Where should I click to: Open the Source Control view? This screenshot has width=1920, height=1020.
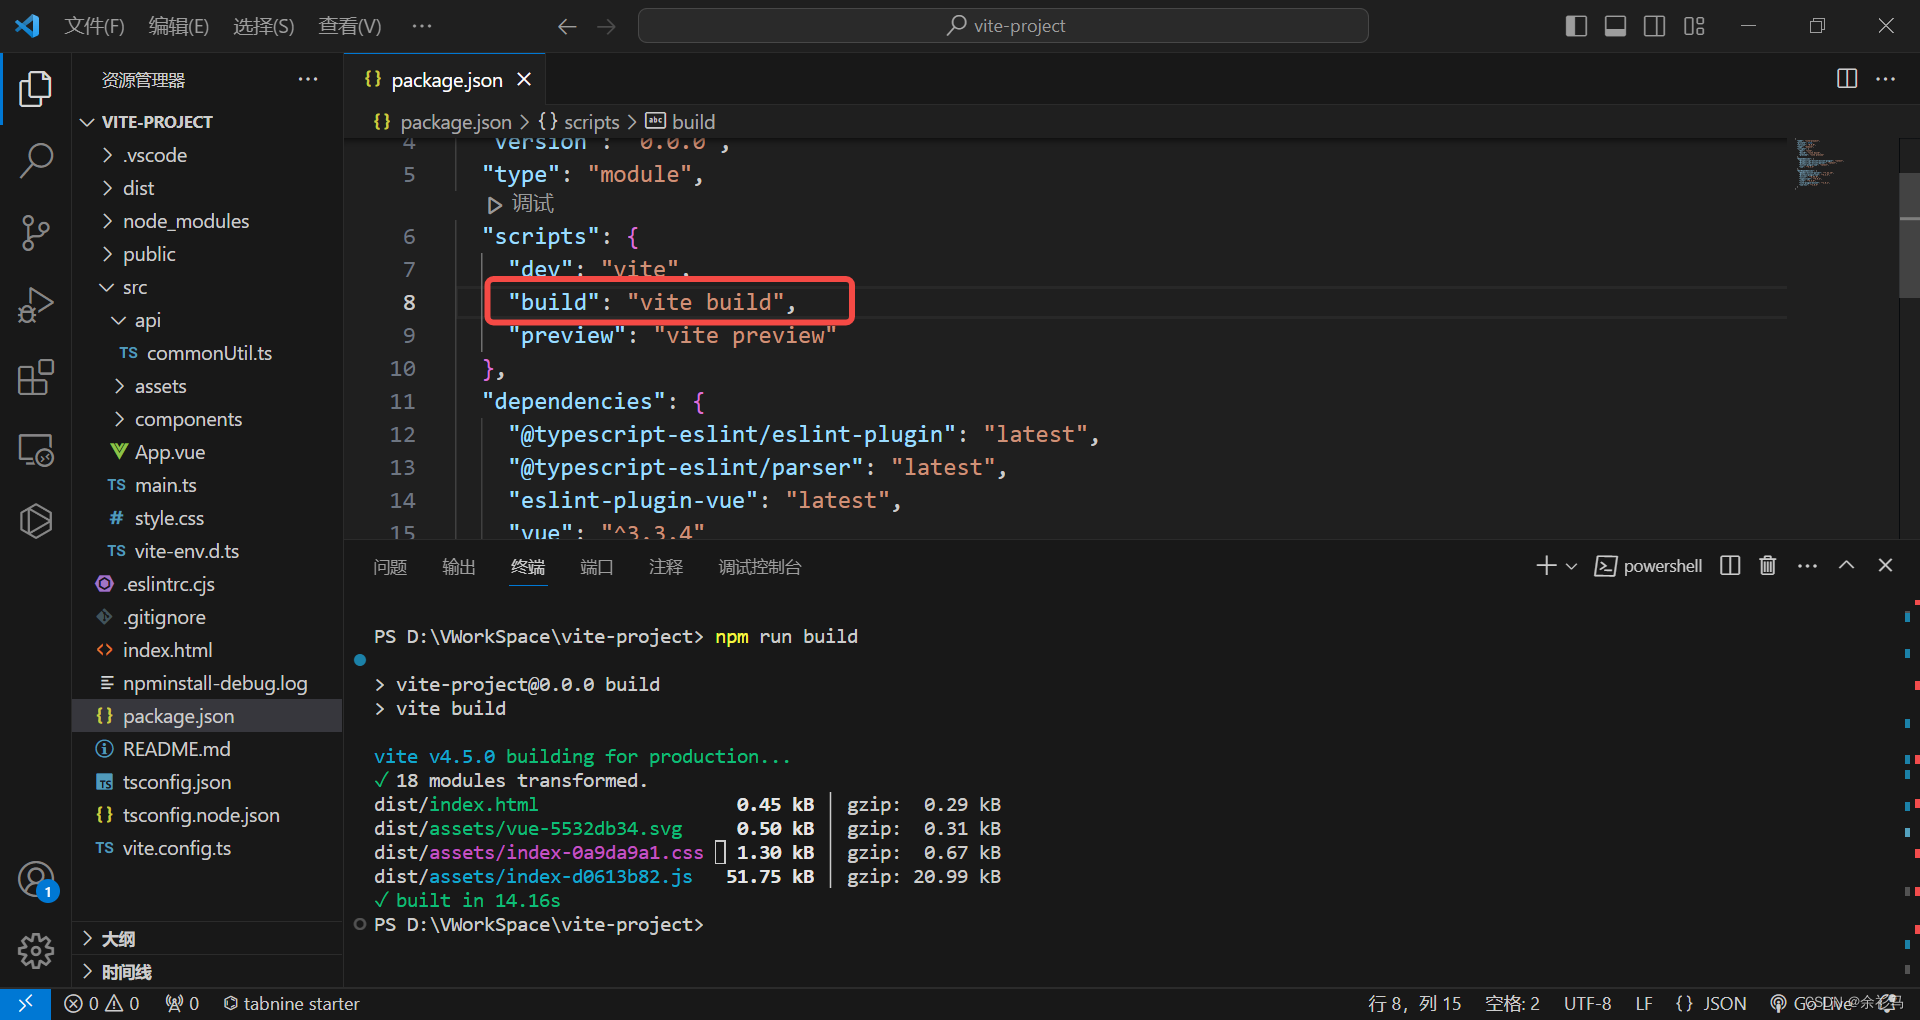tap(36, 232)
